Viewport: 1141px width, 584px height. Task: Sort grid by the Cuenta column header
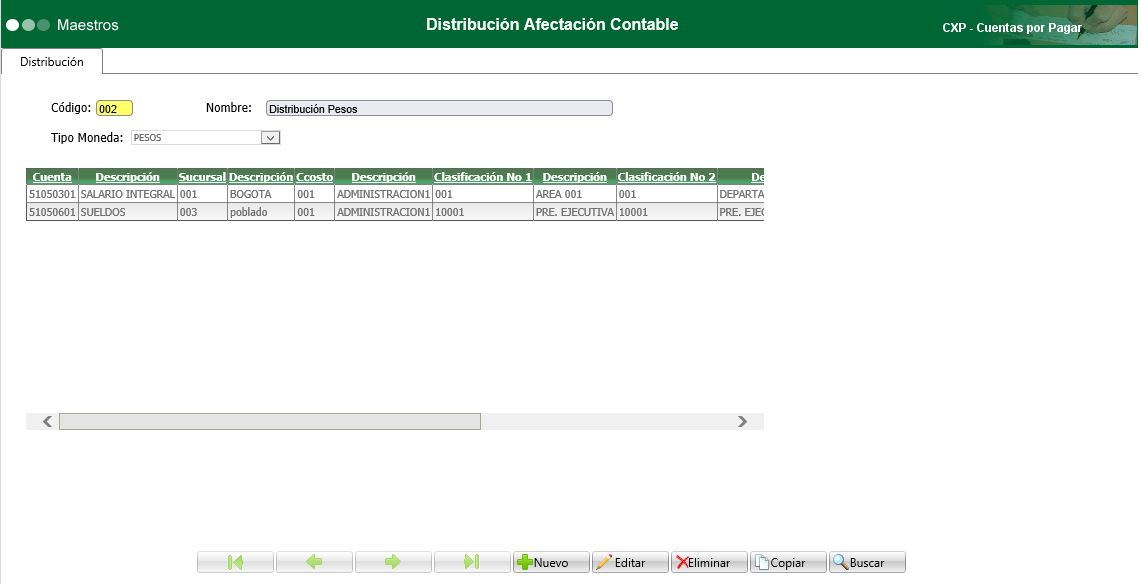50,176
